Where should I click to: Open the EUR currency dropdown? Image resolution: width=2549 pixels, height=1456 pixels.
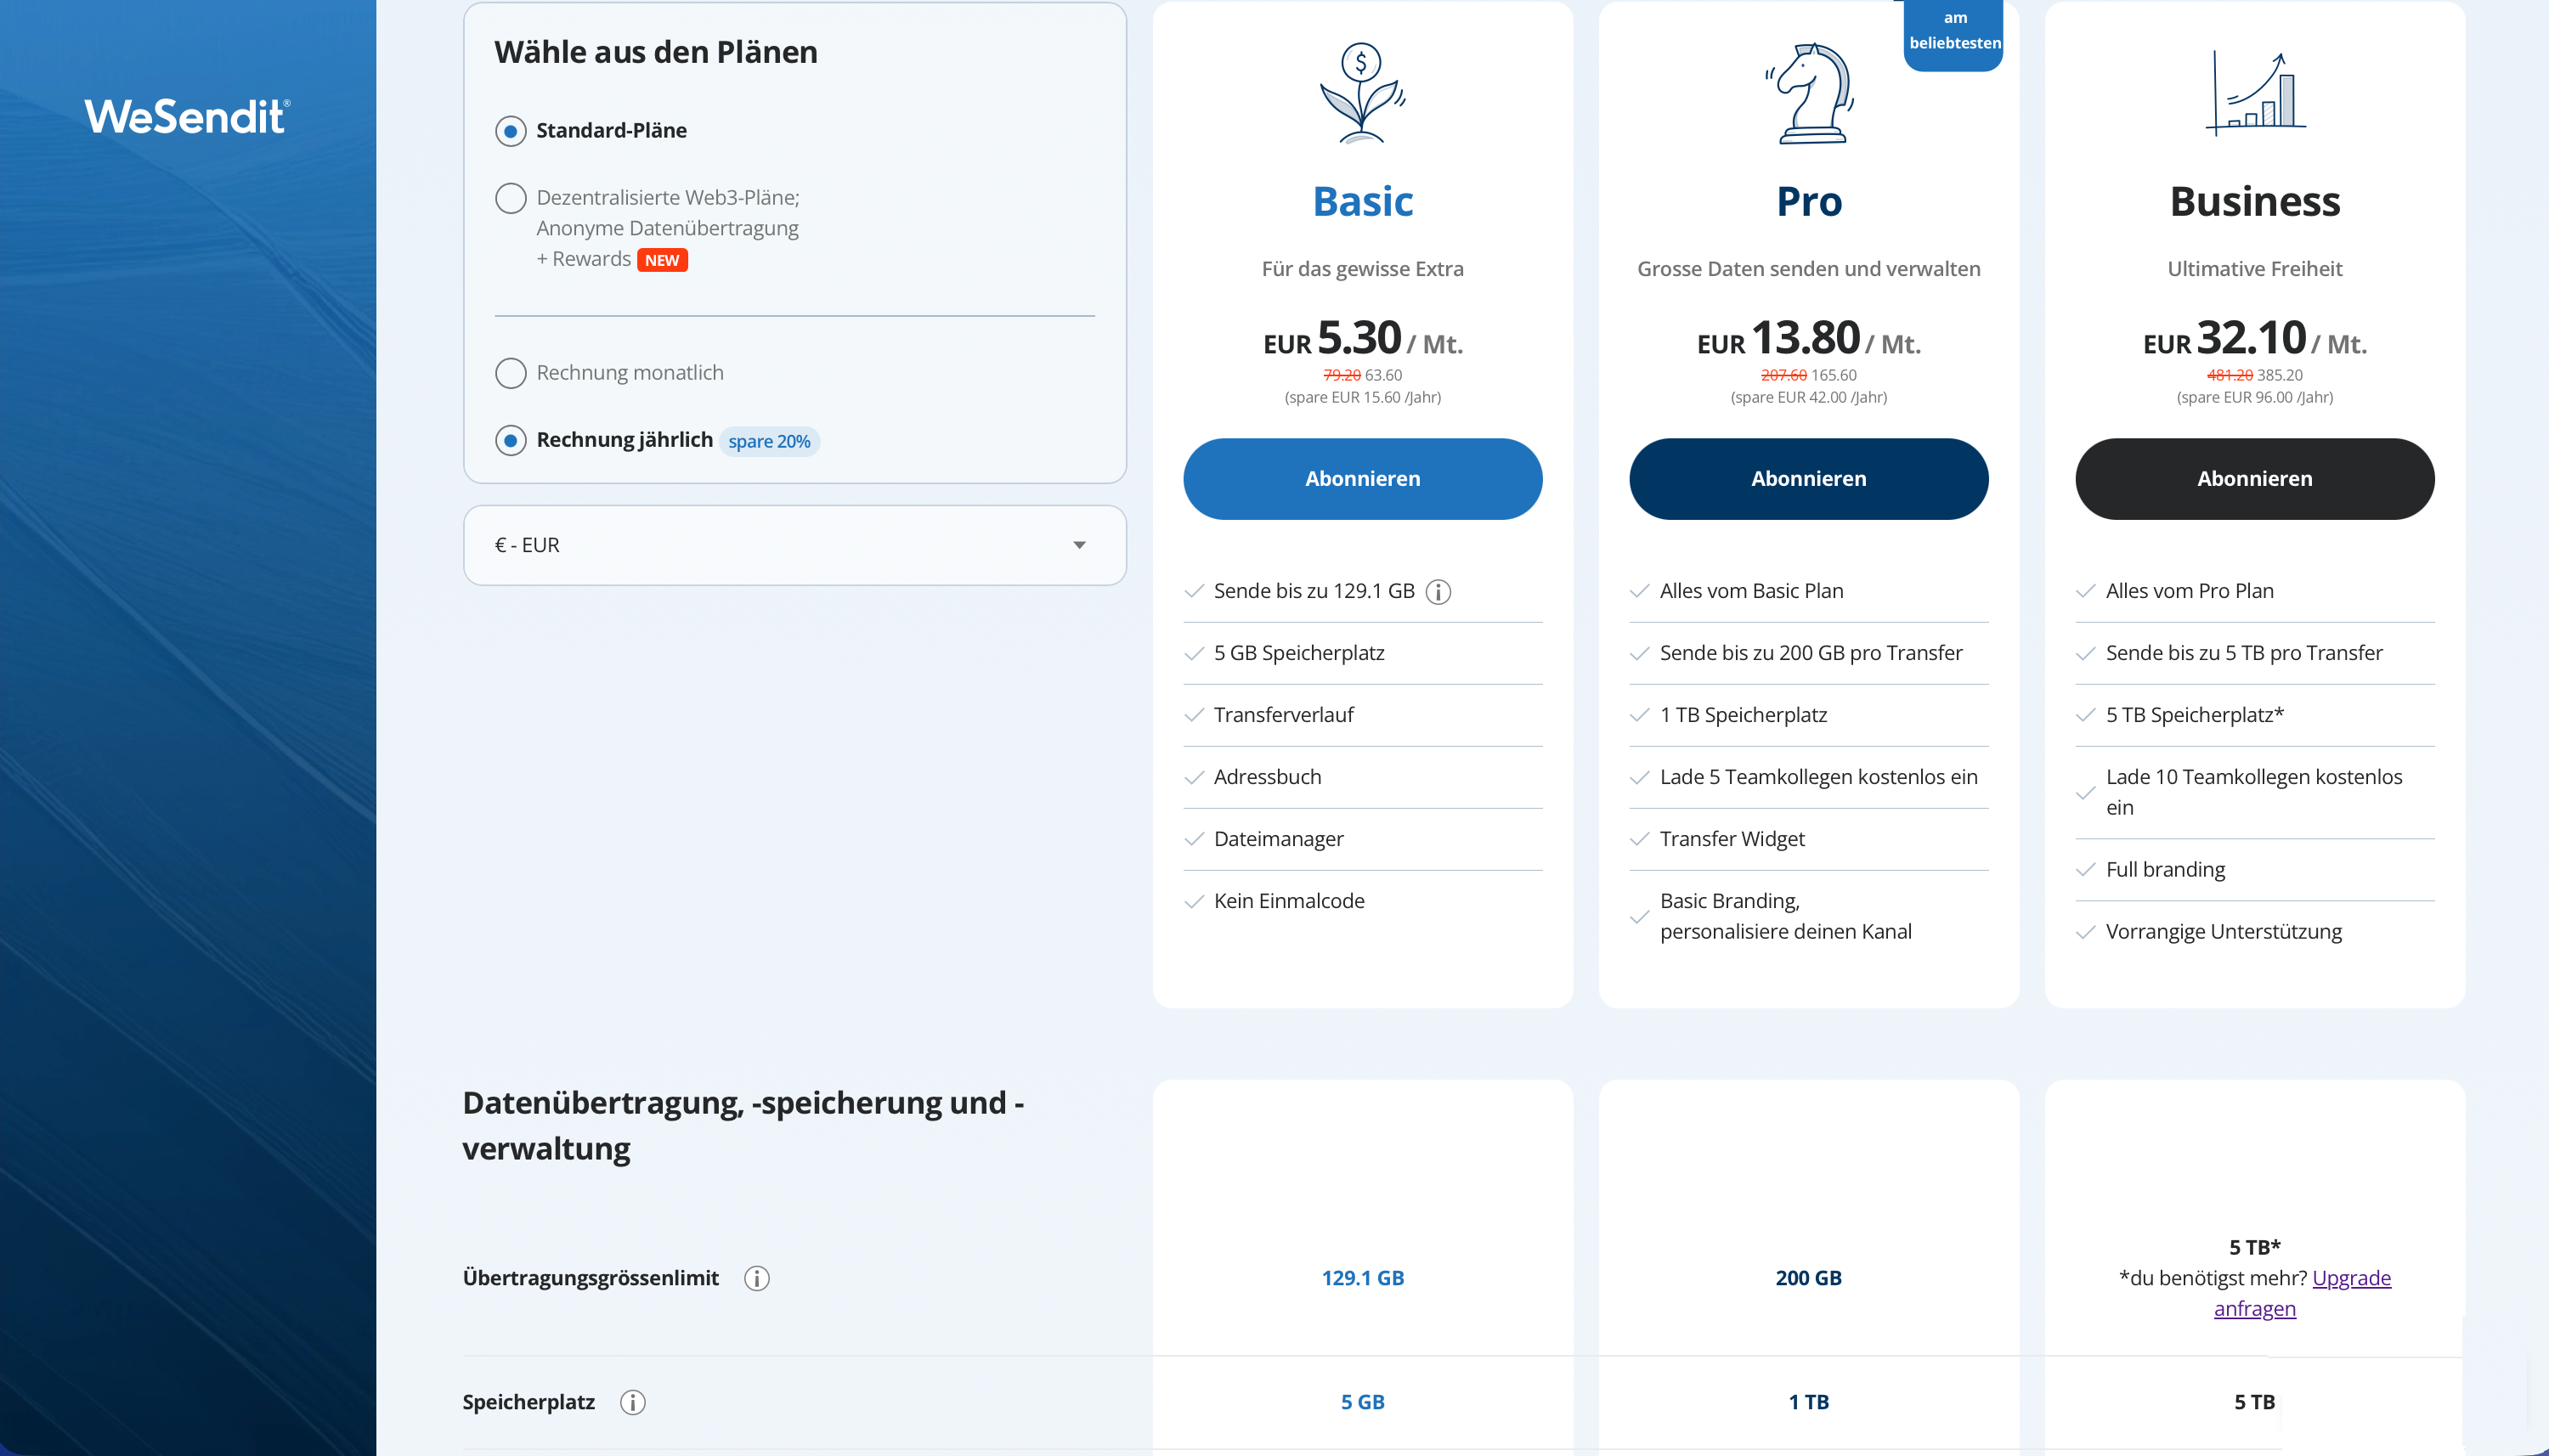point(794,545)
